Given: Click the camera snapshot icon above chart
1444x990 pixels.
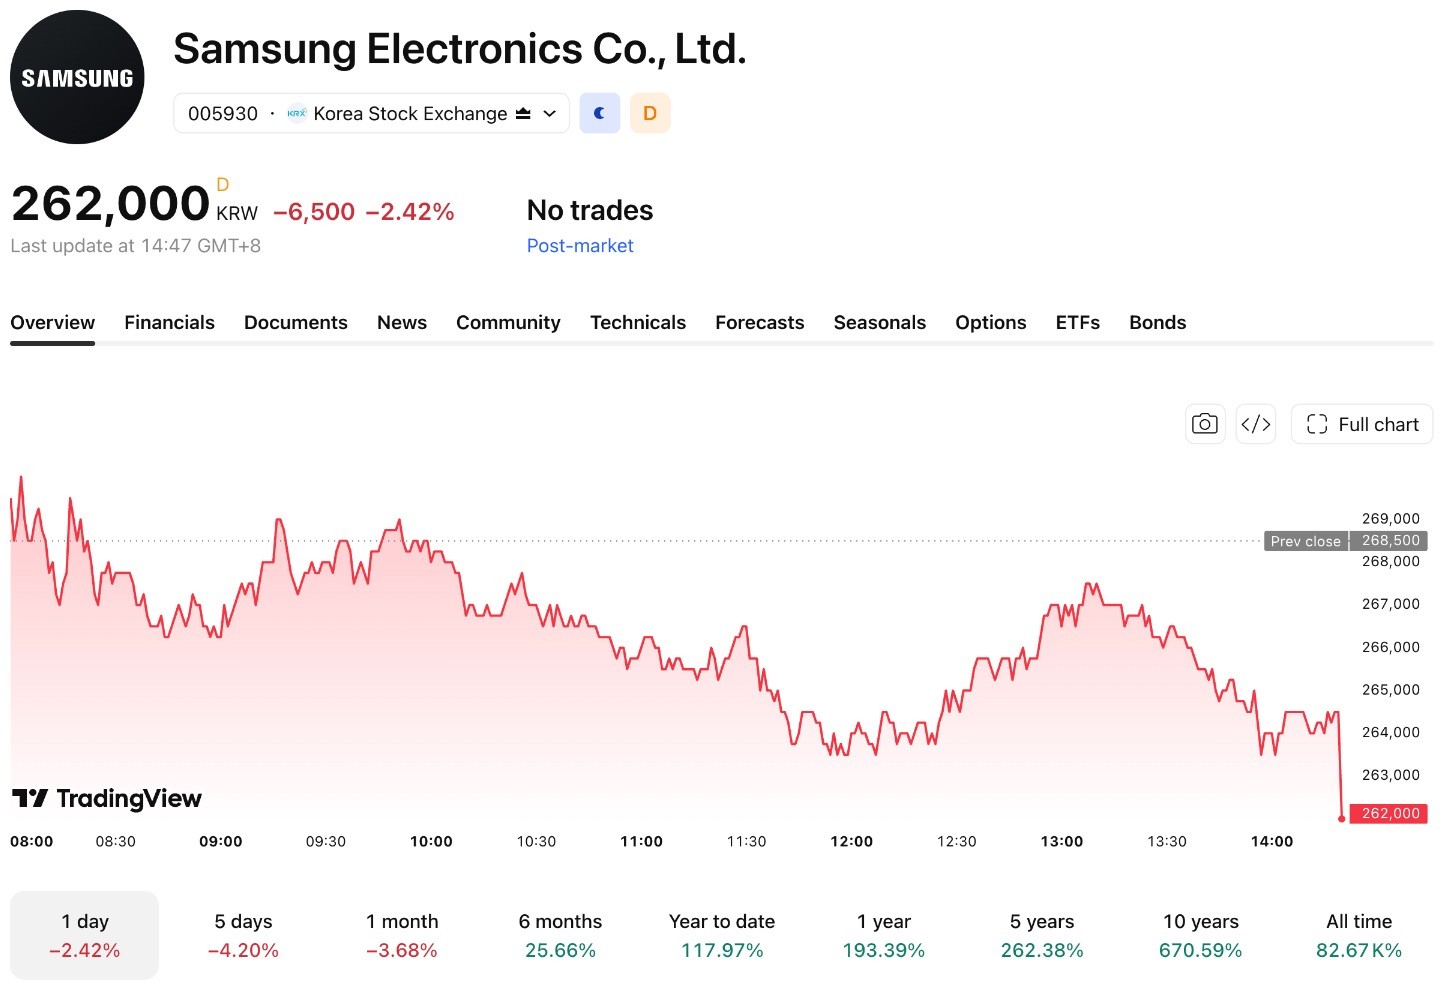Looking at the screenshot, I should click(x=1205, y=424).
